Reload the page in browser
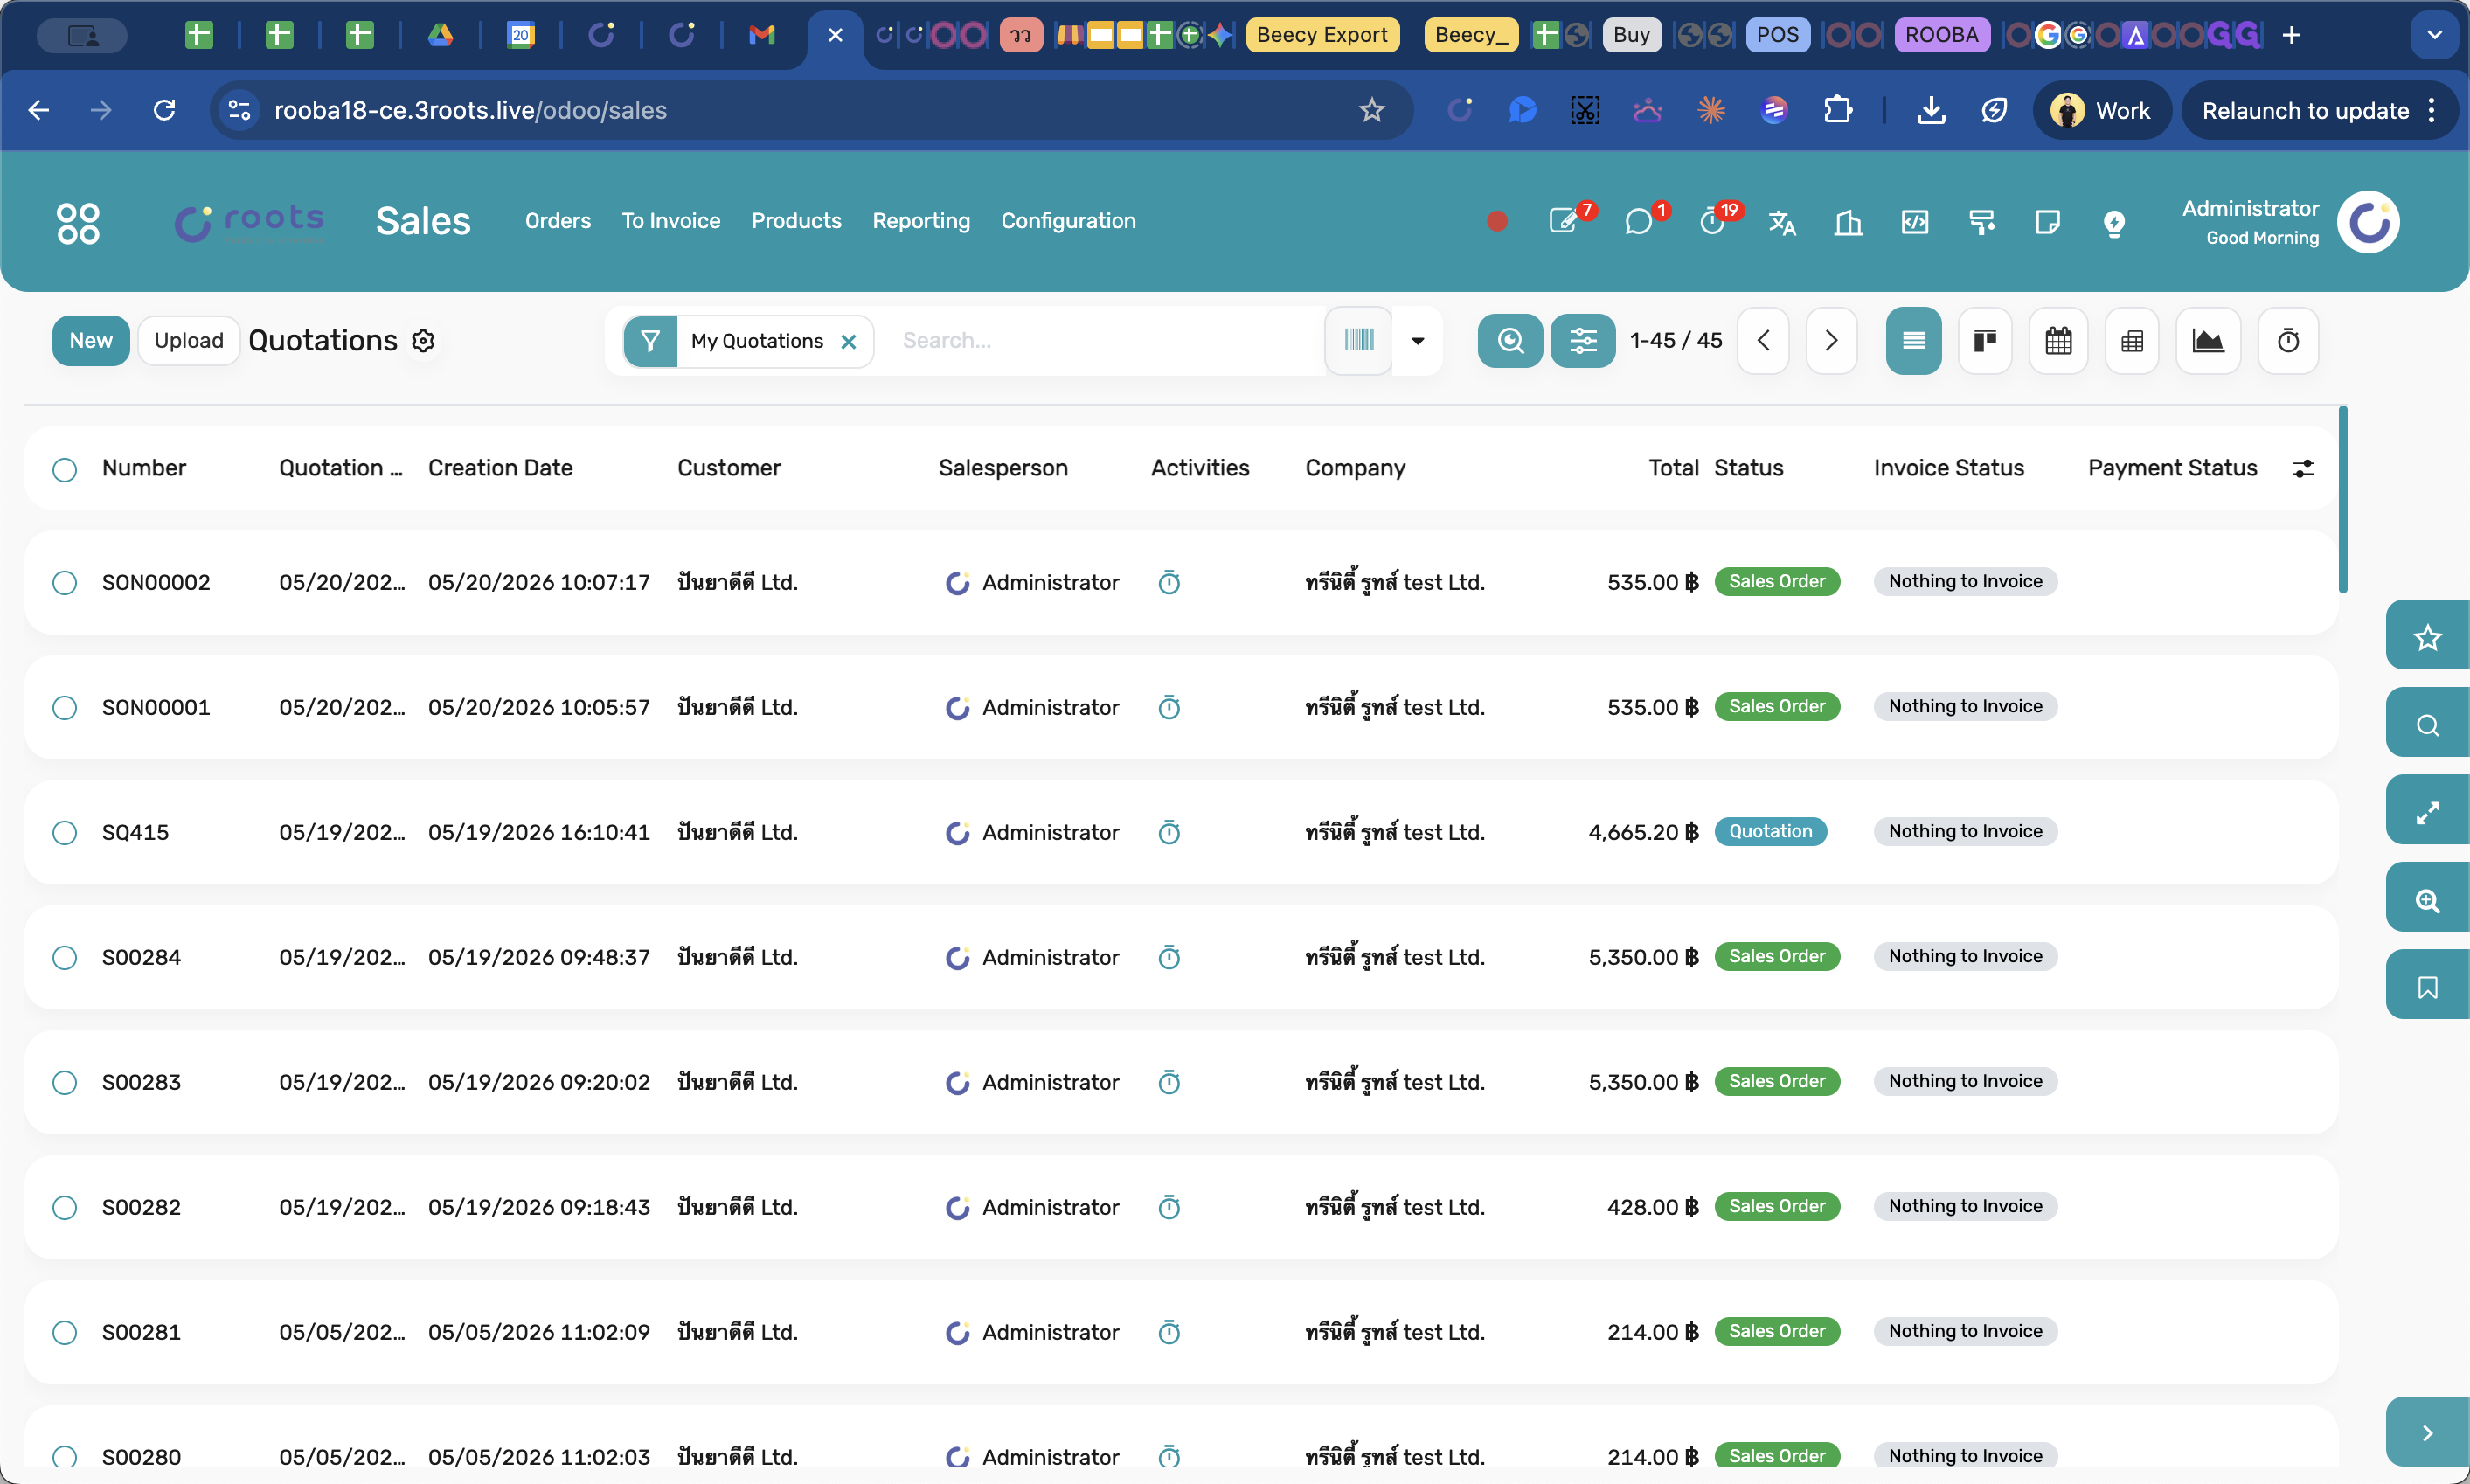 point(164,110)
